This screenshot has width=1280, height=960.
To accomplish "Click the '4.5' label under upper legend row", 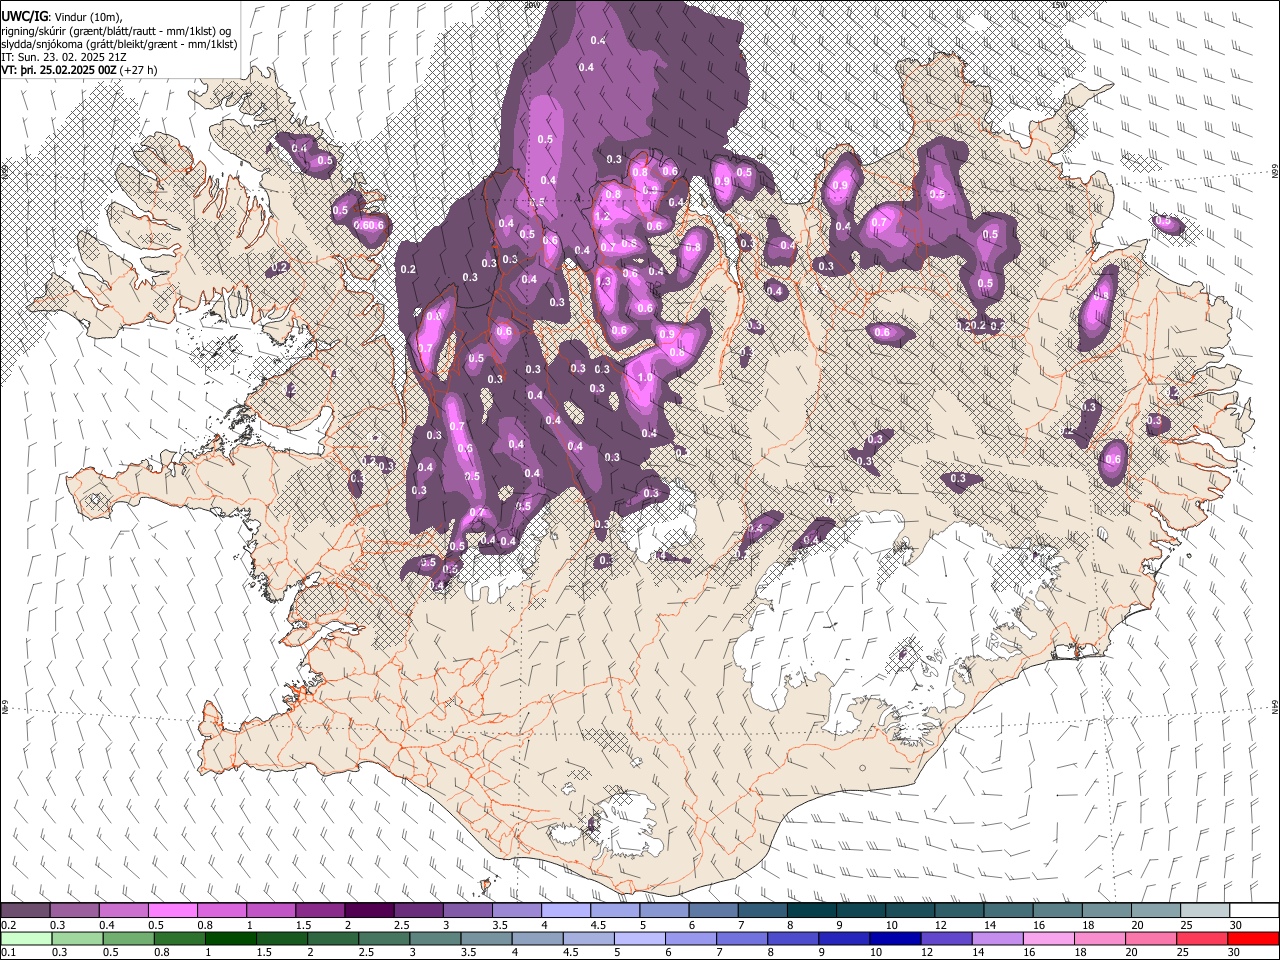I will click(x=598, y=925).
